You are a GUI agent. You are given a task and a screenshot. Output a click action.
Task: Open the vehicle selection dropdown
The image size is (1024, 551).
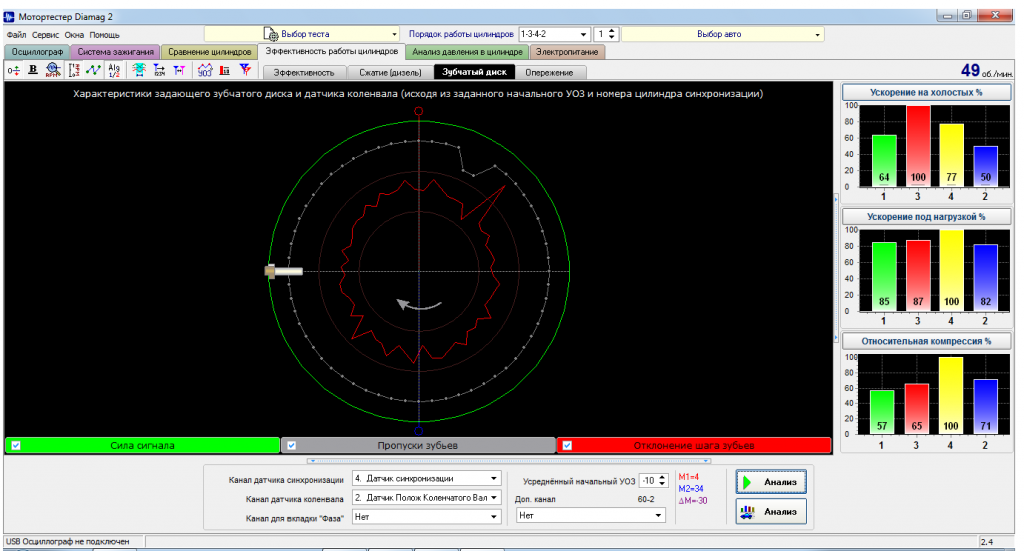[722, 34]
